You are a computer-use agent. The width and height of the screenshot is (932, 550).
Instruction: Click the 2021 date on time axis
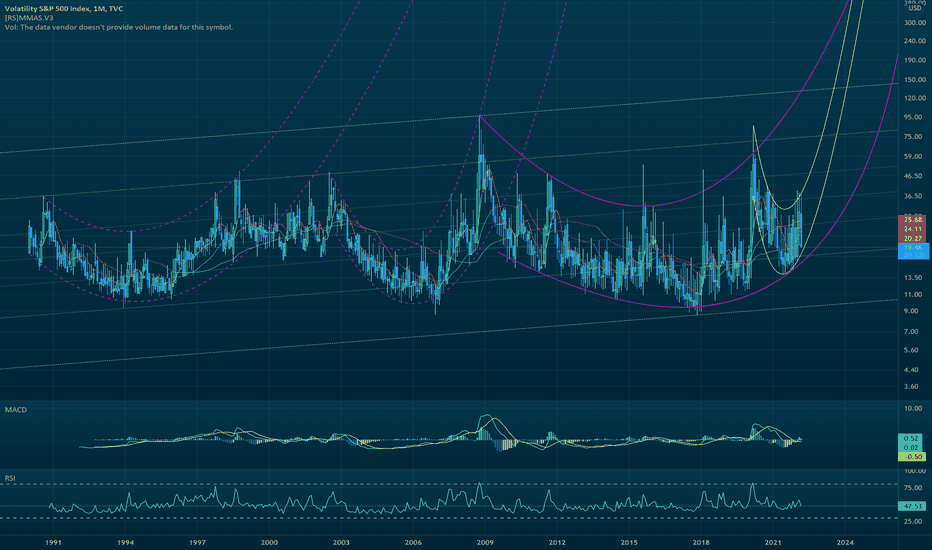click(x=773, y=542)
